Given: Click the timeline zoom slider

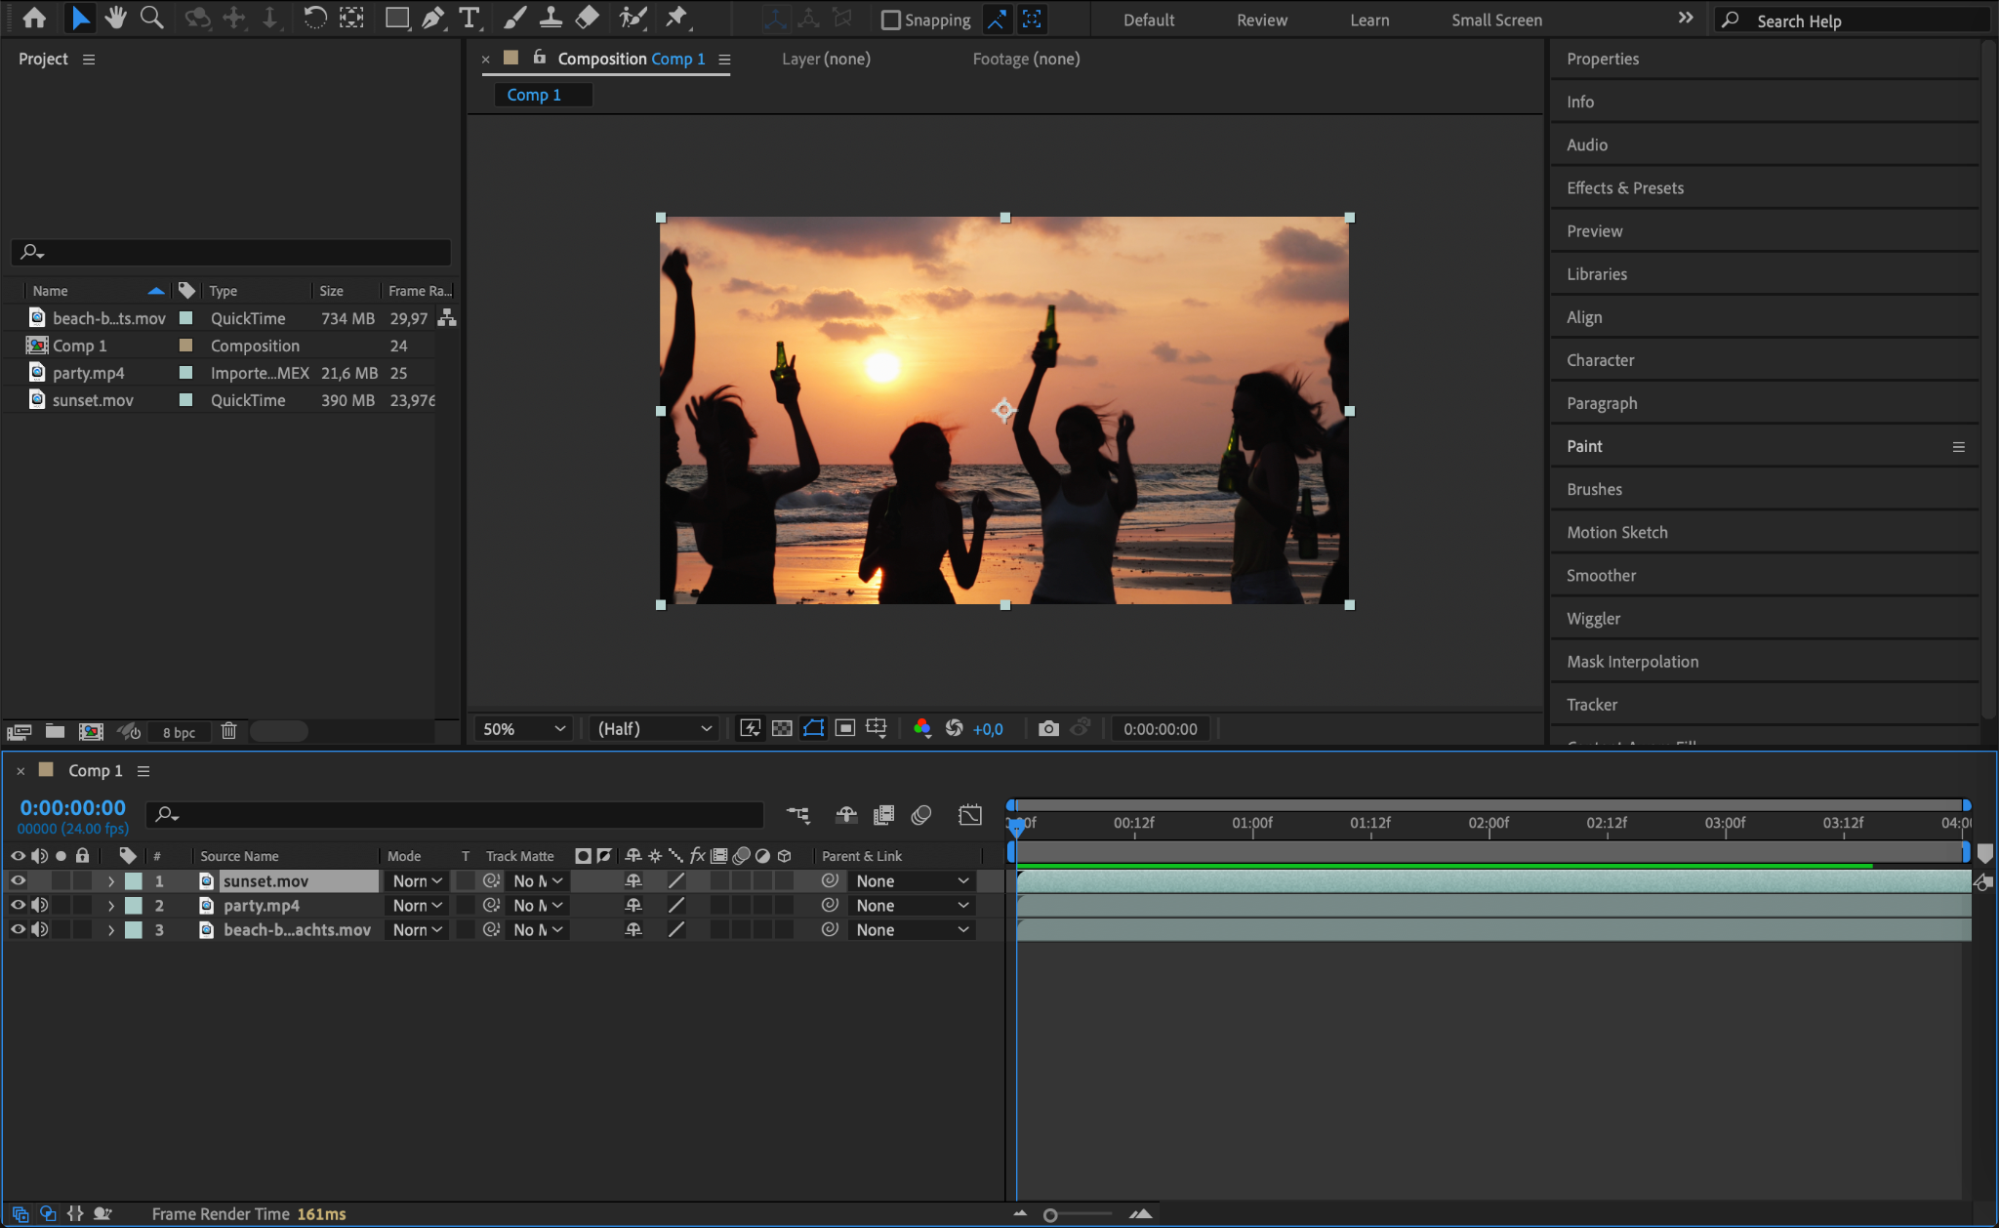Looking at the screenshot, I should tap(1051, 1215).
